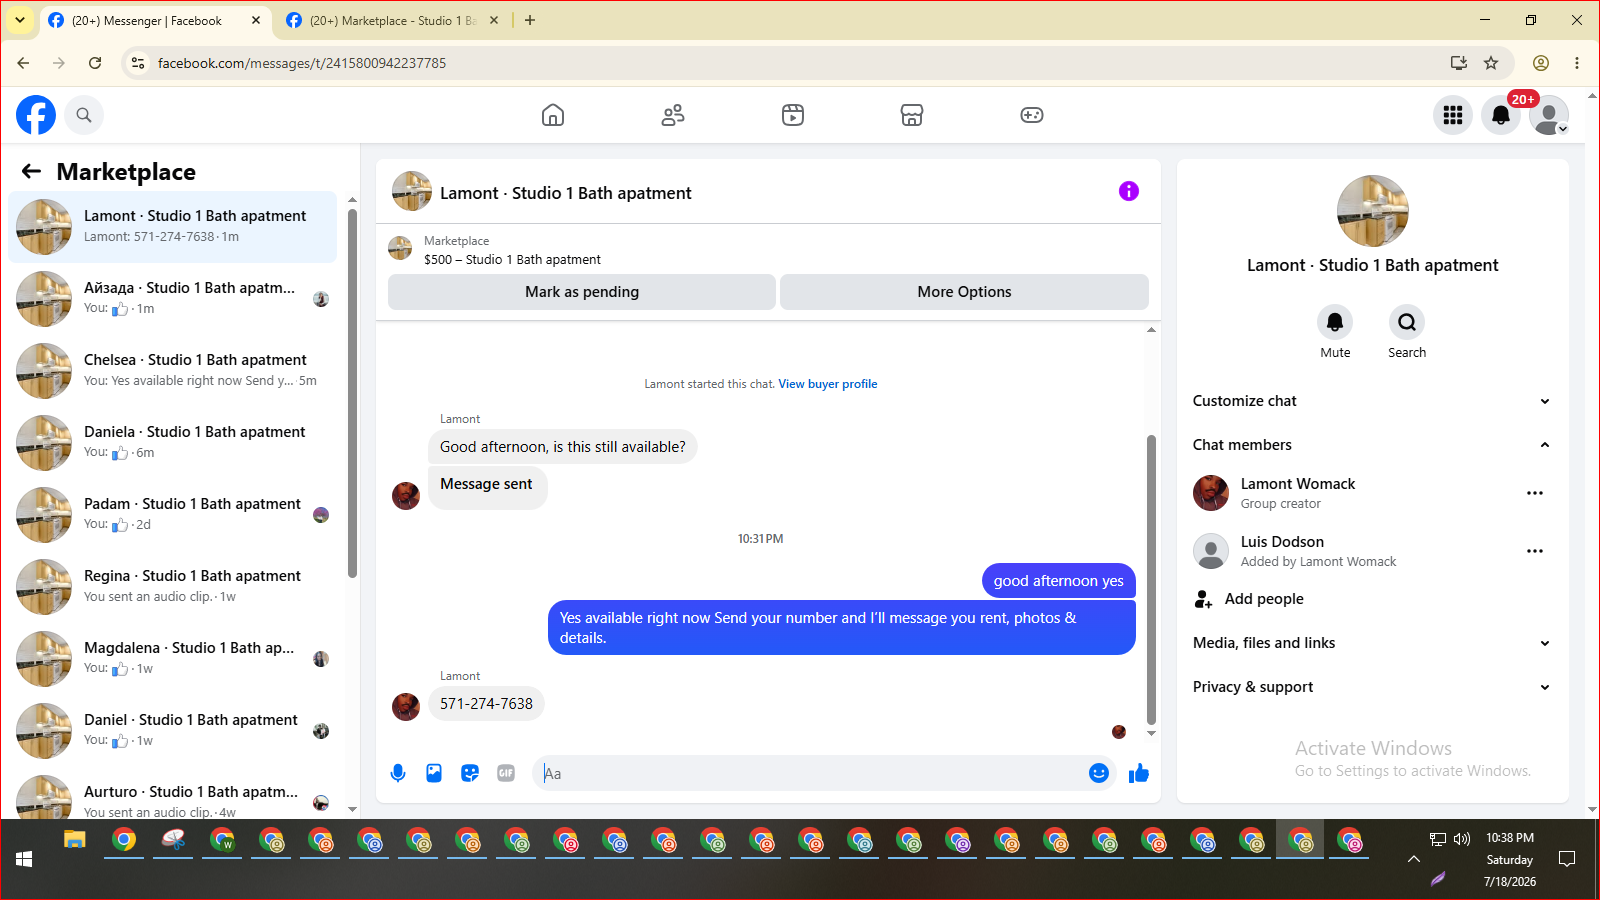Click the Facebook logo
This screenshot has width=1600, height=900.
(x=36, y=115)
